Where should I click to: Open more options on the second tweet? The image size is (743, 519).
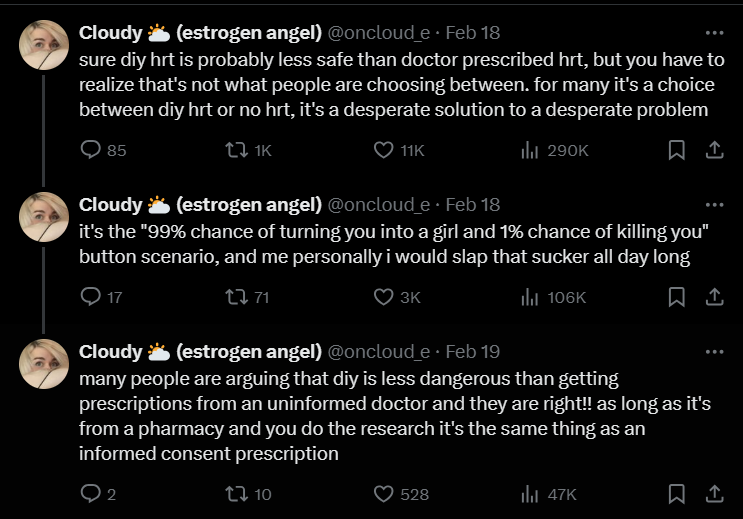714,205
